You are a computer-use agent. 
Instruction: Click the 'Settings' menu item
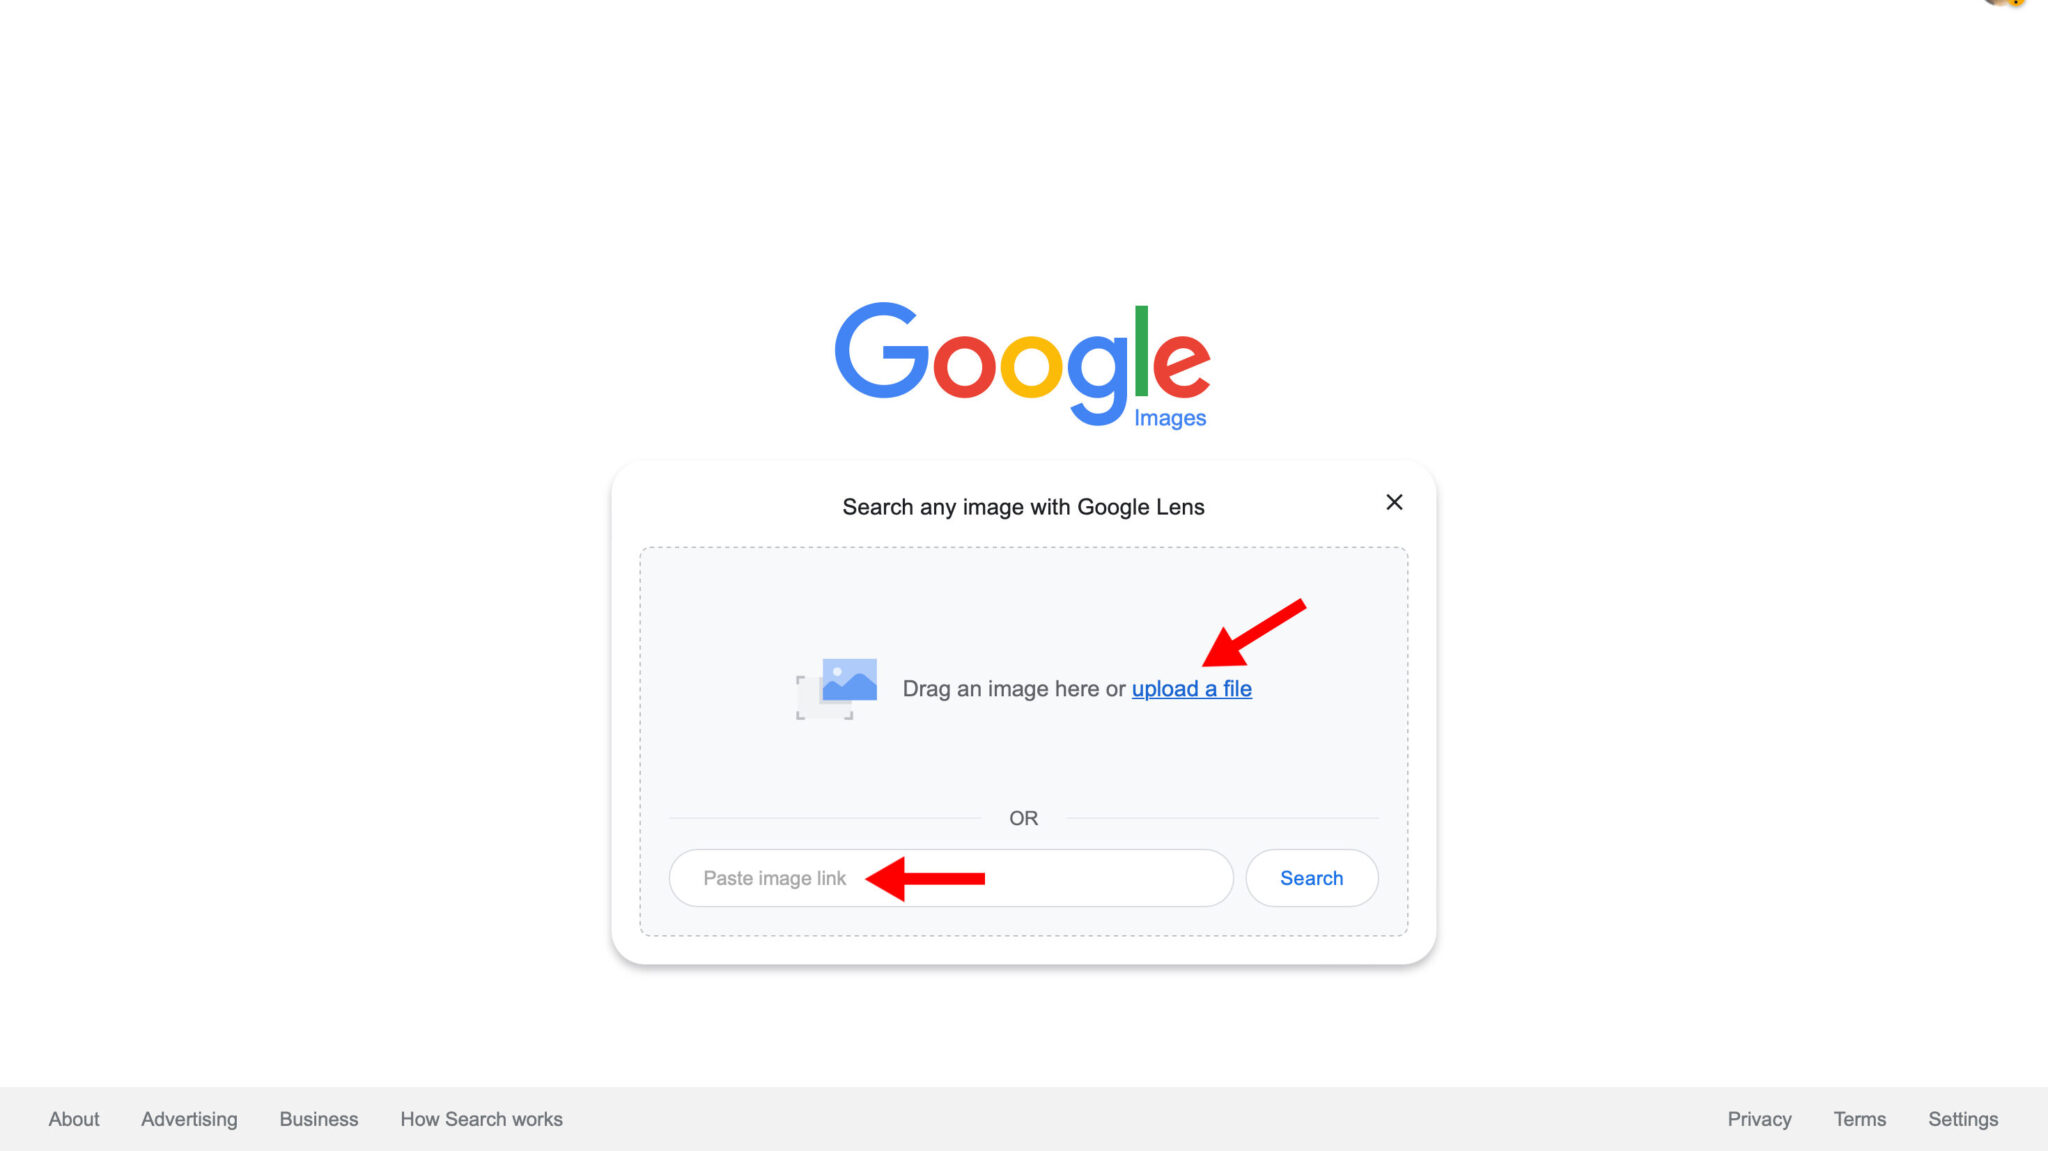[1964, 1119]
